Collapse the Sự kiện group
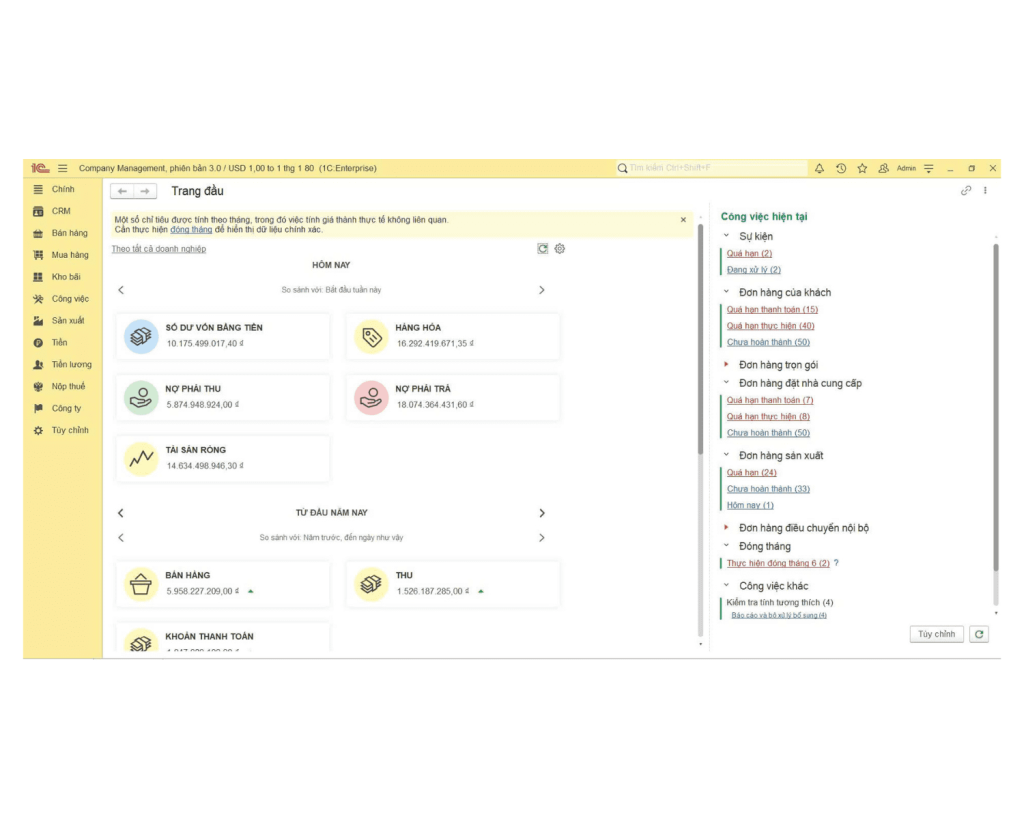Image resolution: width=1024 pixels, height=819 pixels. (727, 237)
